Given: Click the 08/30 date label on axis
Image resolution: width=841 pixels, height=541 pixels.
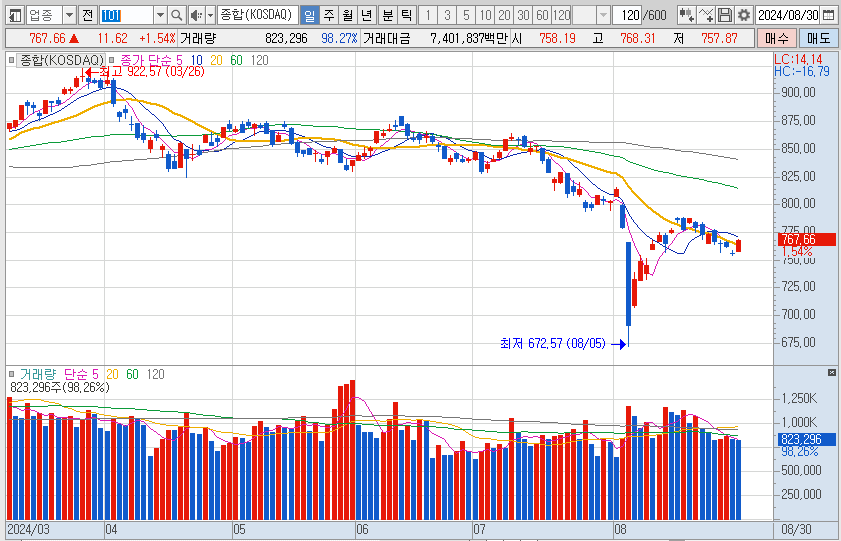Looking at the screenshot, I should pos(796,530).
